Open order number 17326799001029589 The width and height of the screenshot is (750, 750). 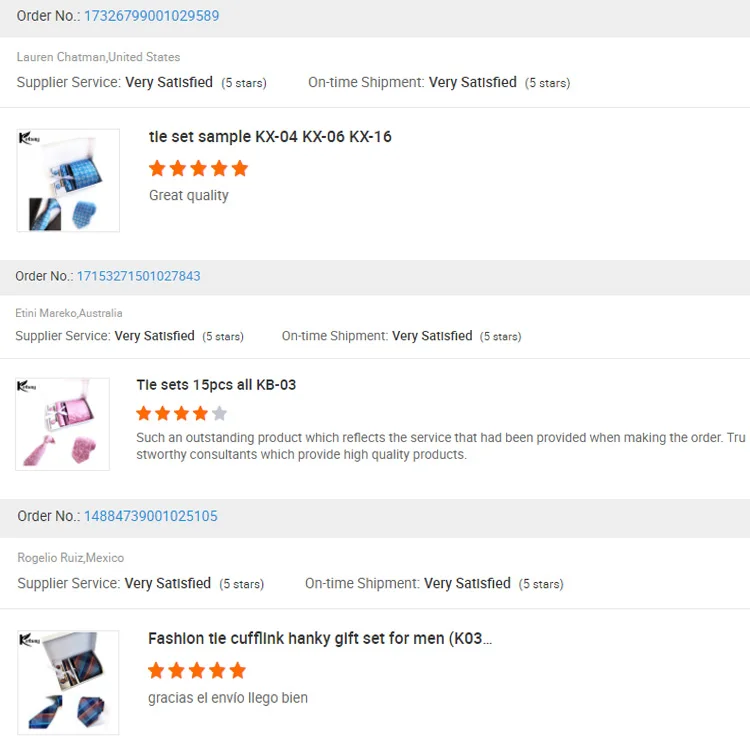tap(151, 16)
